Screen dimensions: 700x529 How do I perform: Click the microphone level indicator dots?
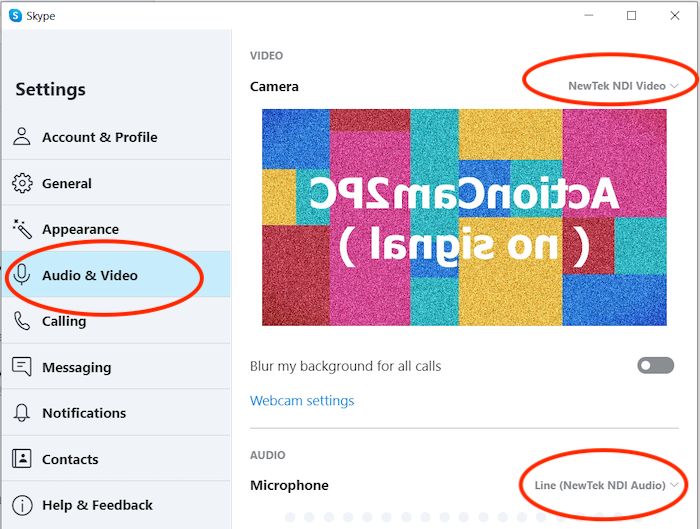tap(464, 517)
